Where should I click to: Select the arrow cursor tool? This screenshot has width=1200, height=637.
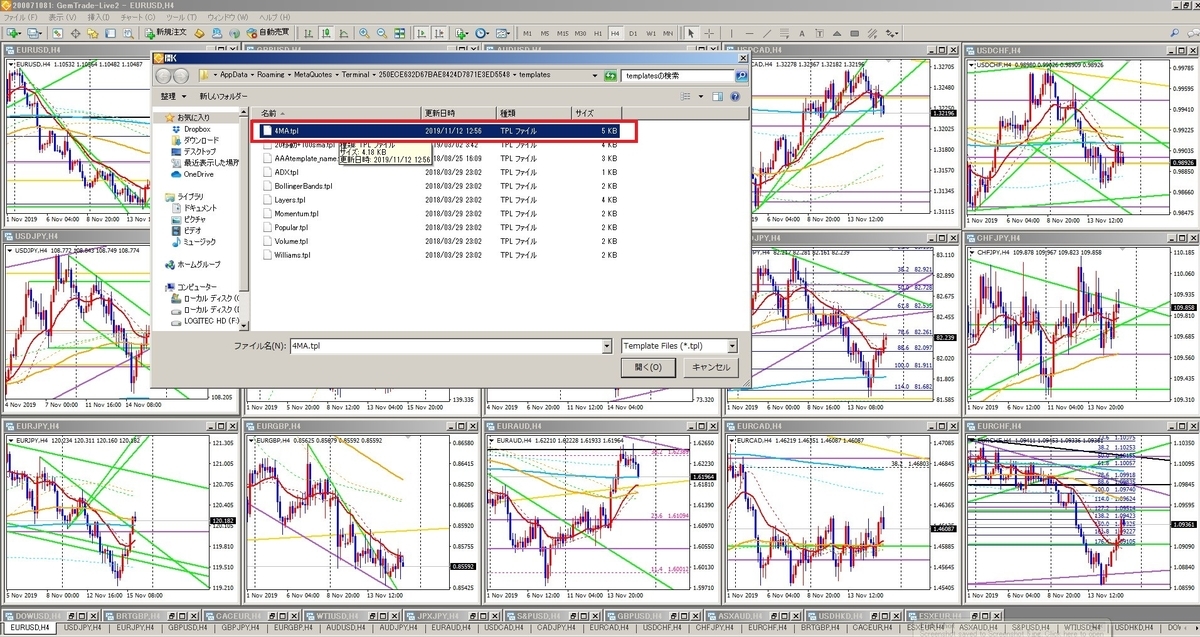[x=690, y=33]
